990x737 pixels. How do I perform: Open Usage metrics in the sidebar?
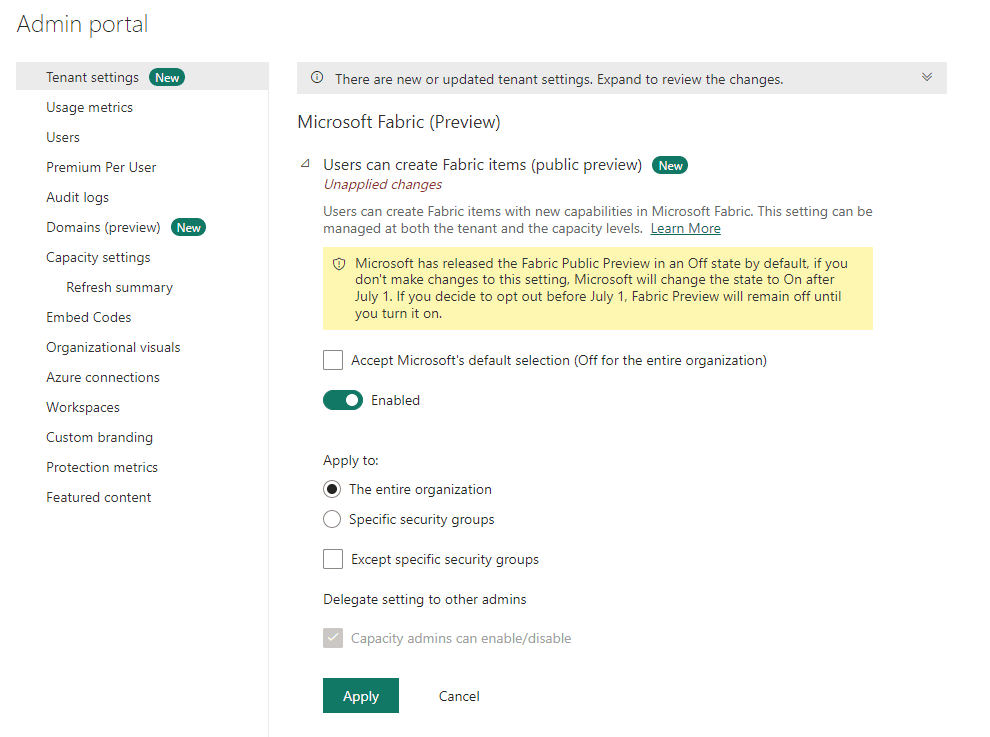pyautogui.click(x=89, y=107)
